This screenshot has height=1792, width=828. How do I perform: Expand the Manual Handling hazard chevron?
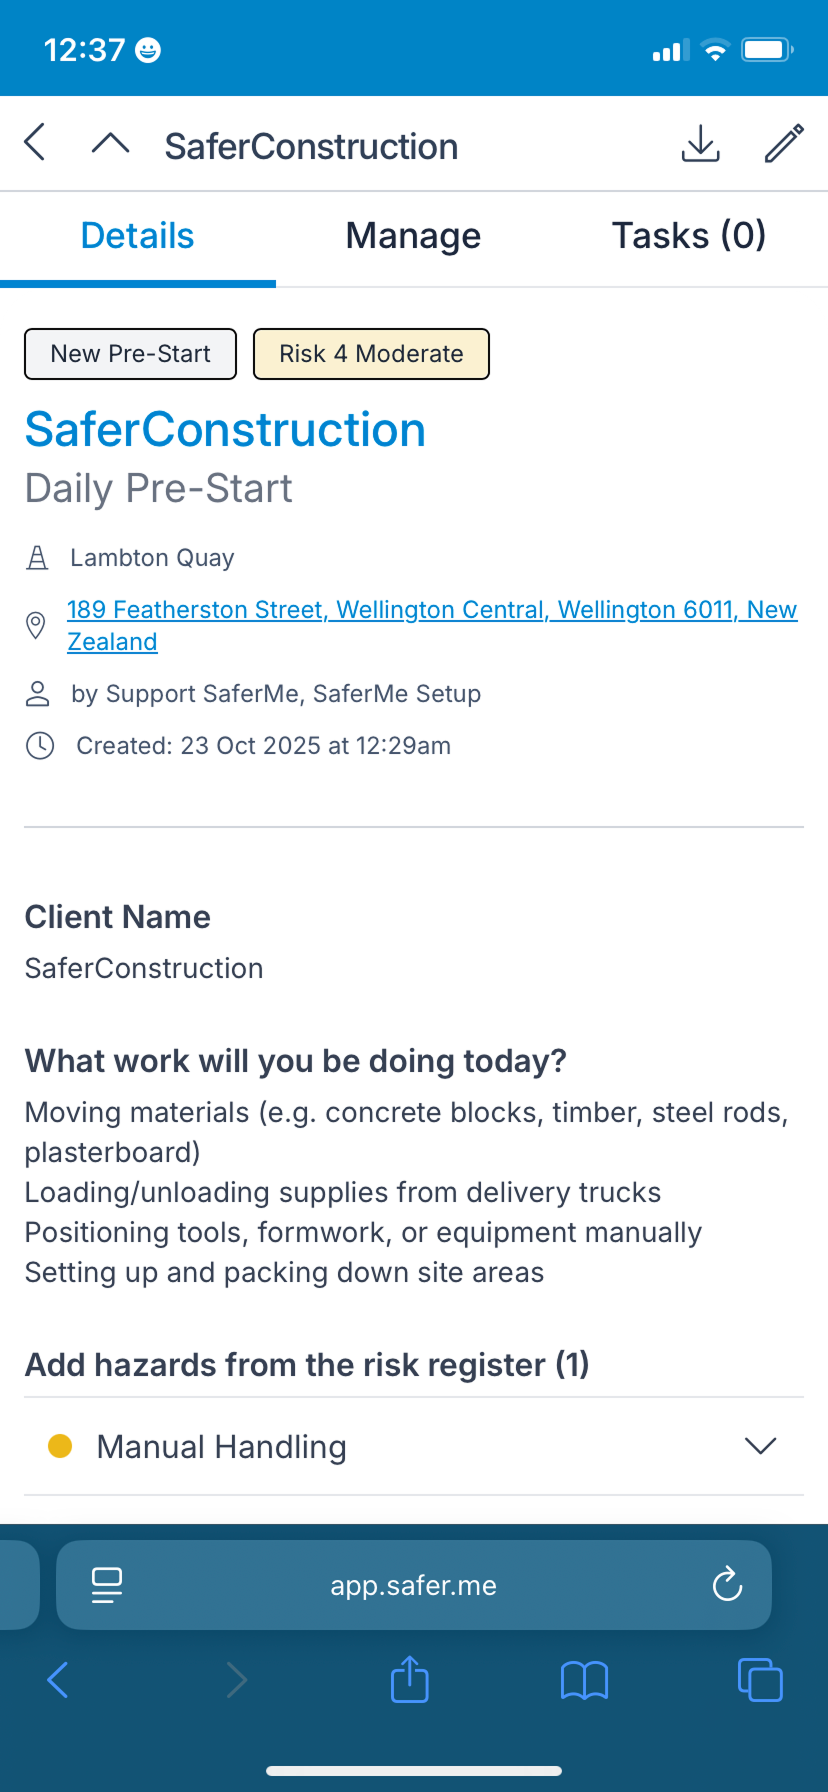pos(760,1446)
